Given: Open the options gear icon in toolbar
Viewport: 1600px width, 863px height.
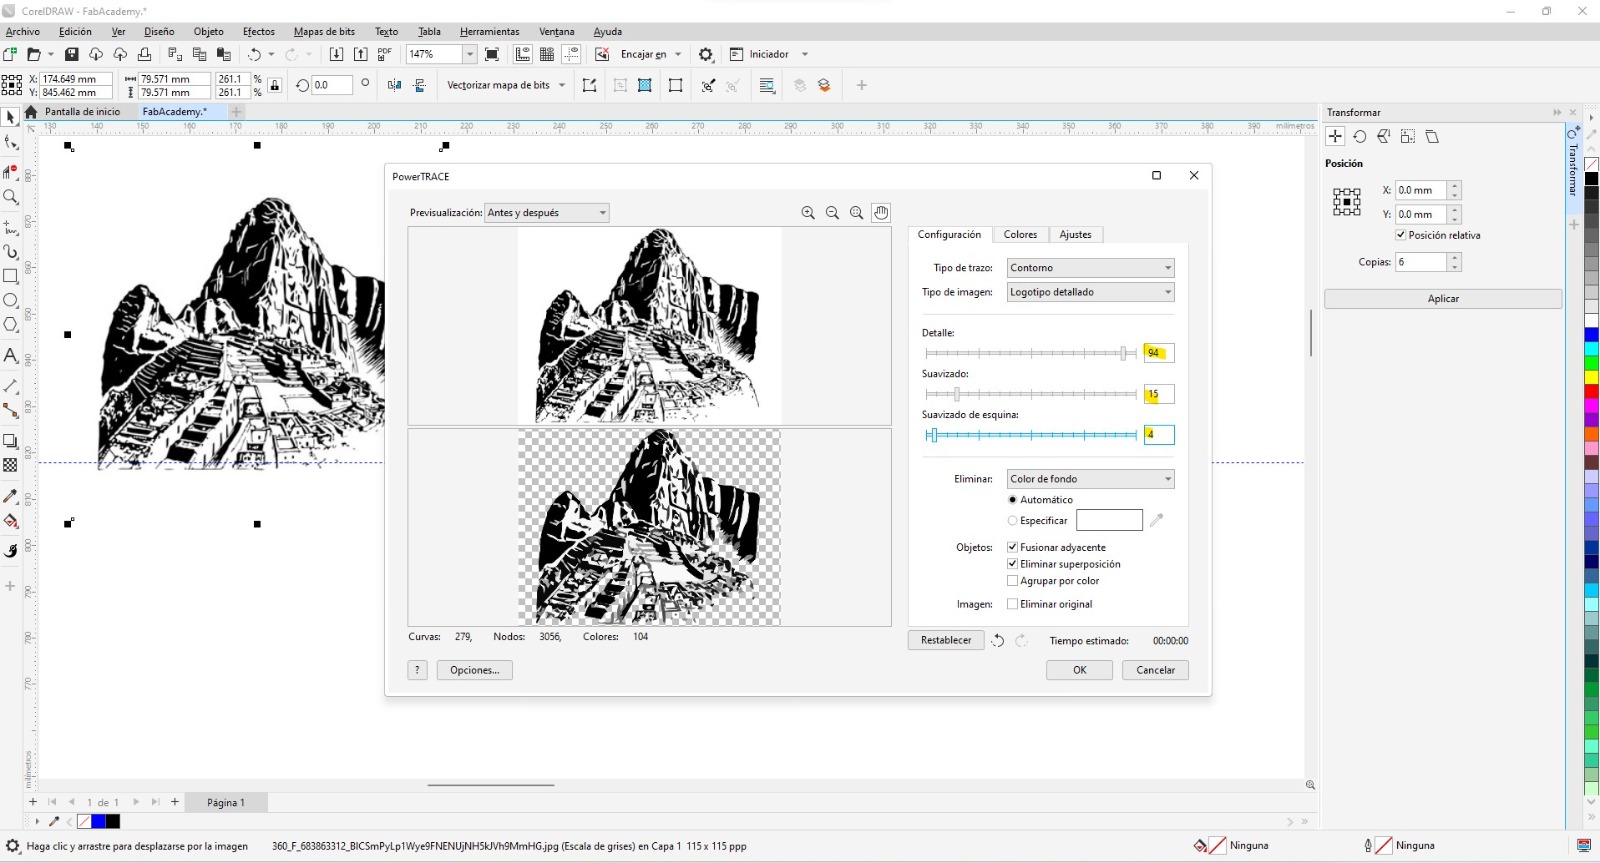Looking at the screenshot, I should pos(706,55).
